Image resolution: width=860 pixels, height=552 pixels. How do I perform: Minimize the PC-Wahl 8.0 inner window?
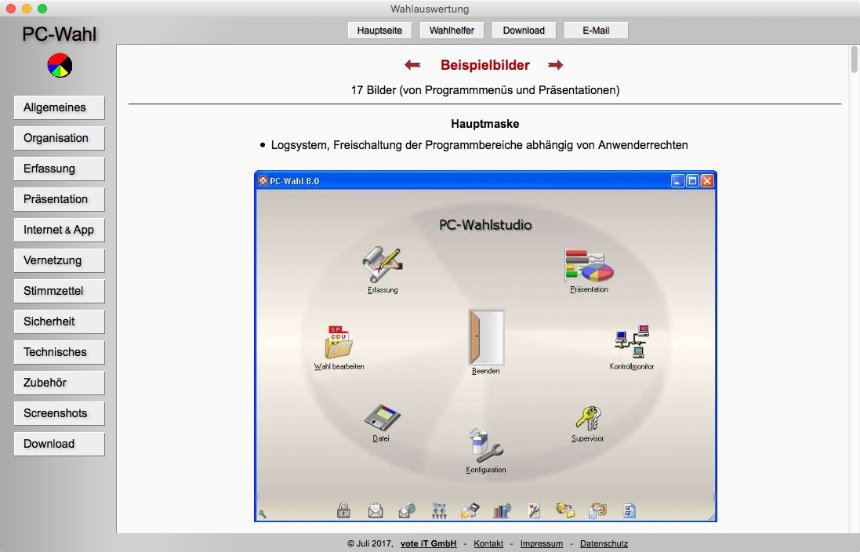click(x=677, y=181)
